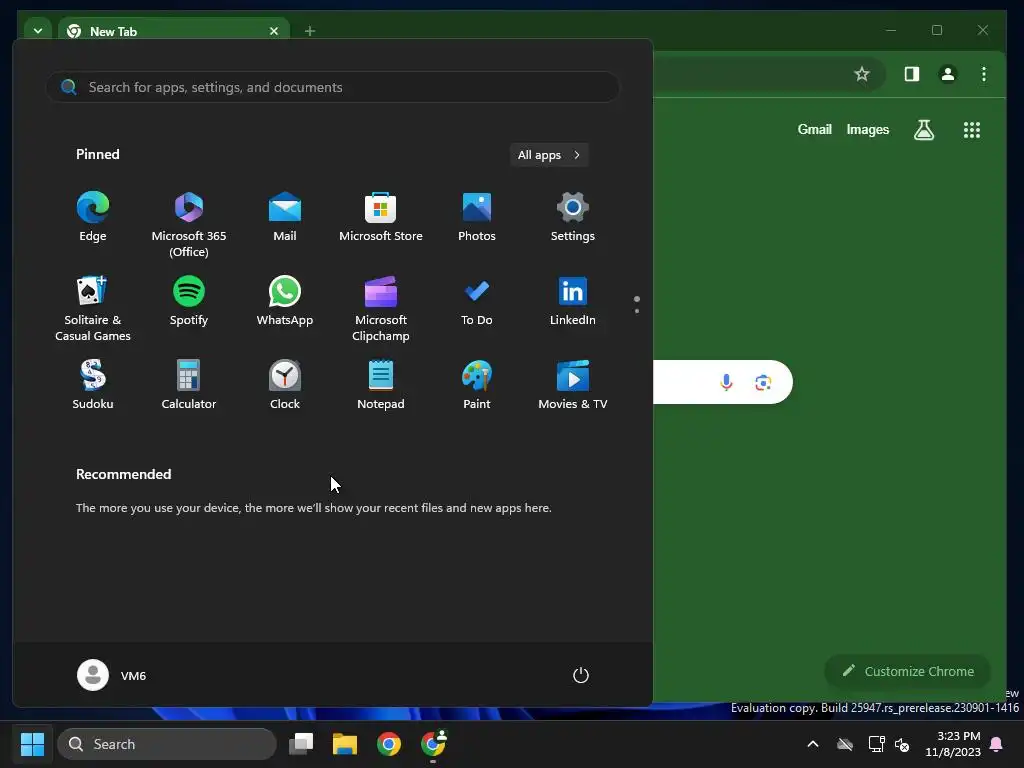The width and height of the screenshot is (1024, 768).
Task: Open the Gmail link
Action: (814, 129)
